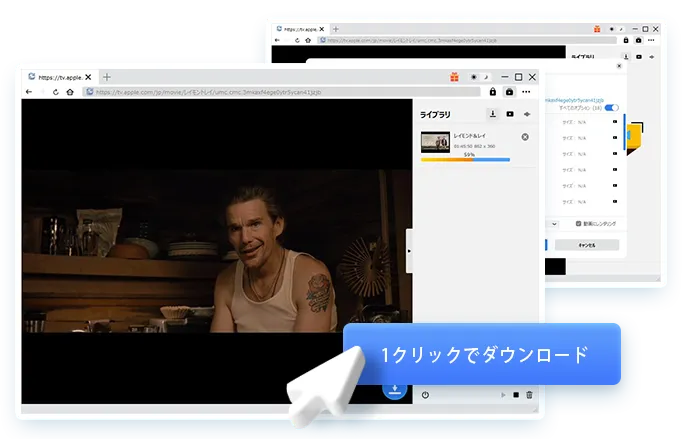The image size is (686, 439).
Task: Switch to dark mode in back window
Action: 621,29
